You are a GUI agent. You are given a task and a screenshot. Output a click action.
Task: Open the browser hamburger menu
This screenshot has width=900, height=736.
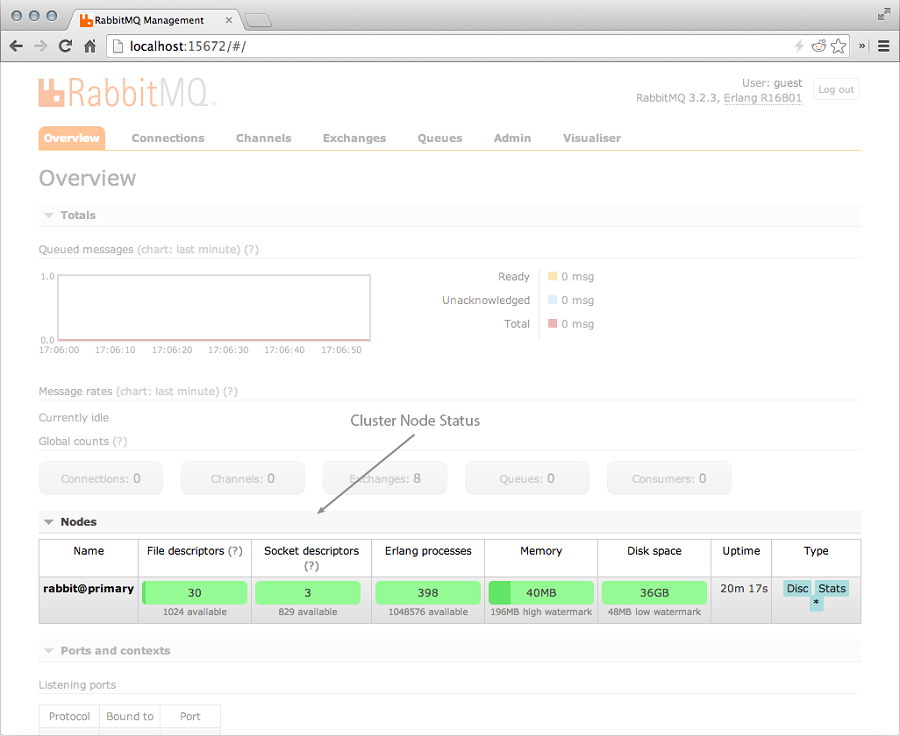click(x=884, y=45)
